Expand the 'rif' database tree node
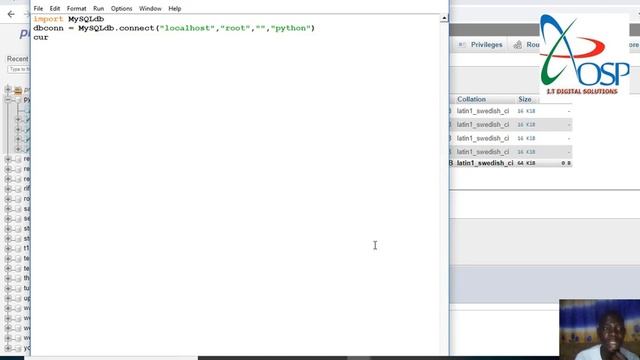Viewport: 640px width, 360px height. pos(8,189)
